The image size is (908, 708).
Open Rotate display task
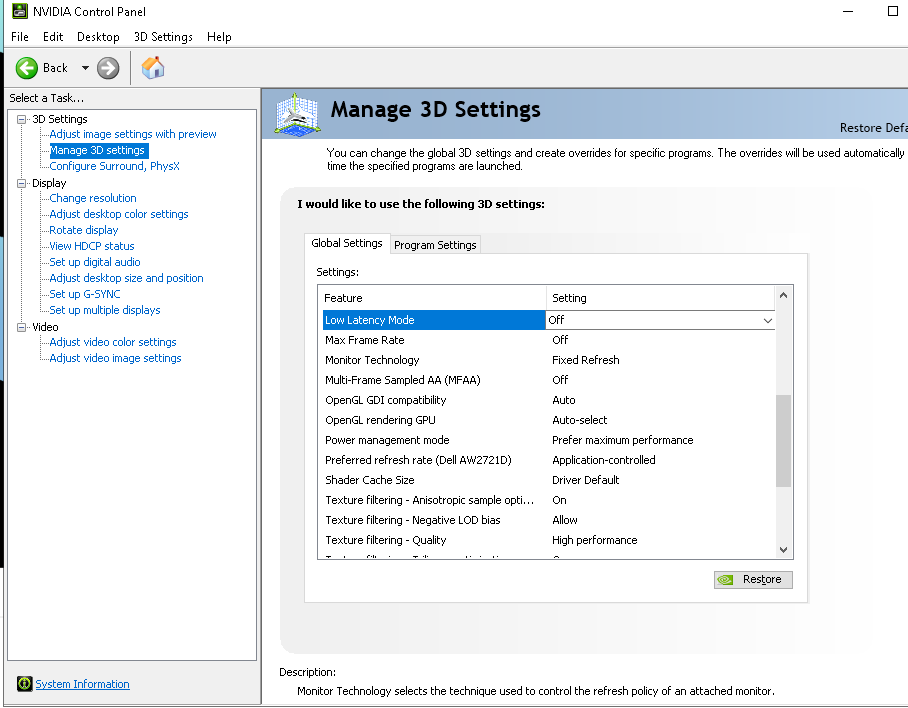[83, 230]
